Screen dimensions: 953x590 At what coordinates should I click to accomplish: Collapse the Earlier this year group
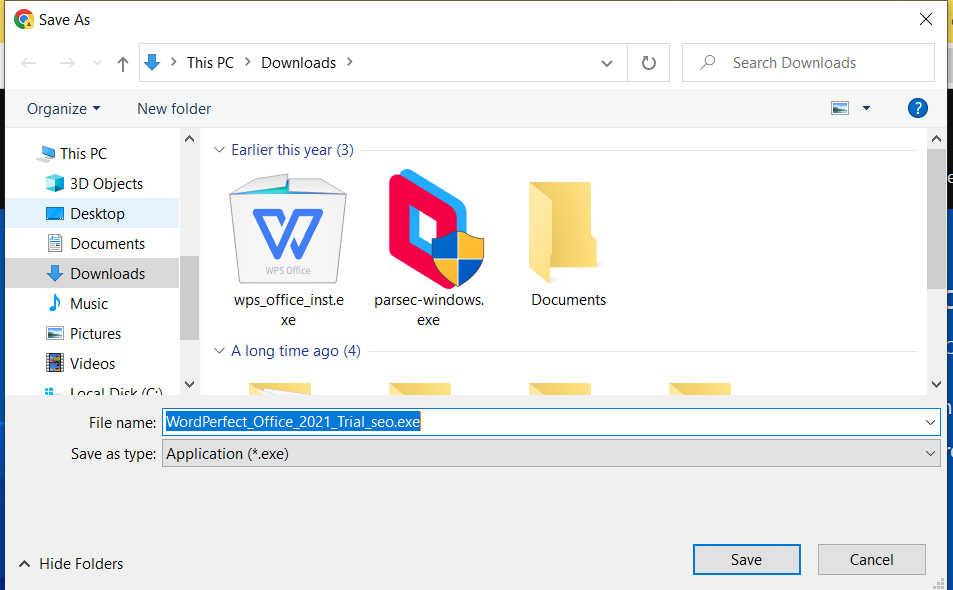pyautogui.click(x=219, y=149)
